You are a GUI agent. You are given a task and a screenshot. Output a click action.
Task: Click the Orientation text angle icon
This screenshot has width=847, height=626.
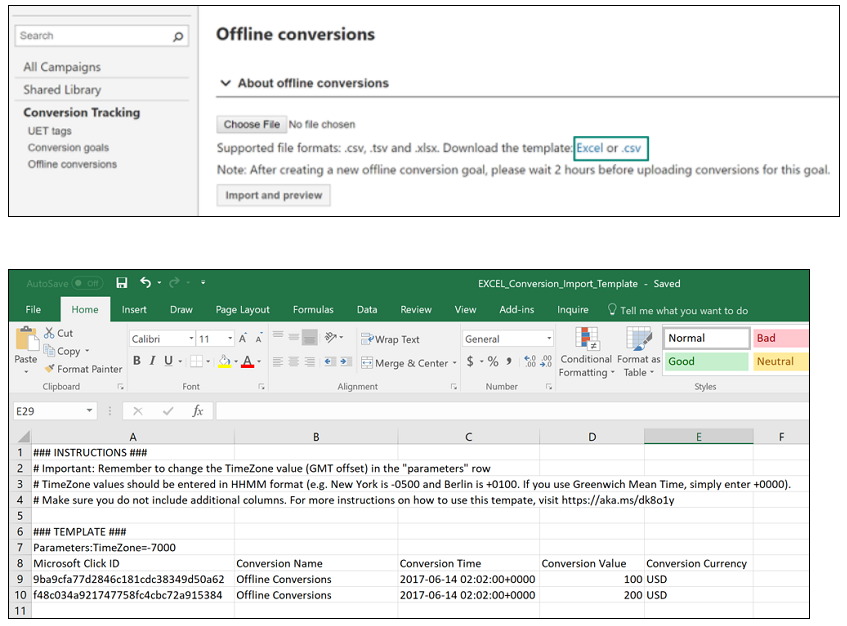[x=330, y=338]
